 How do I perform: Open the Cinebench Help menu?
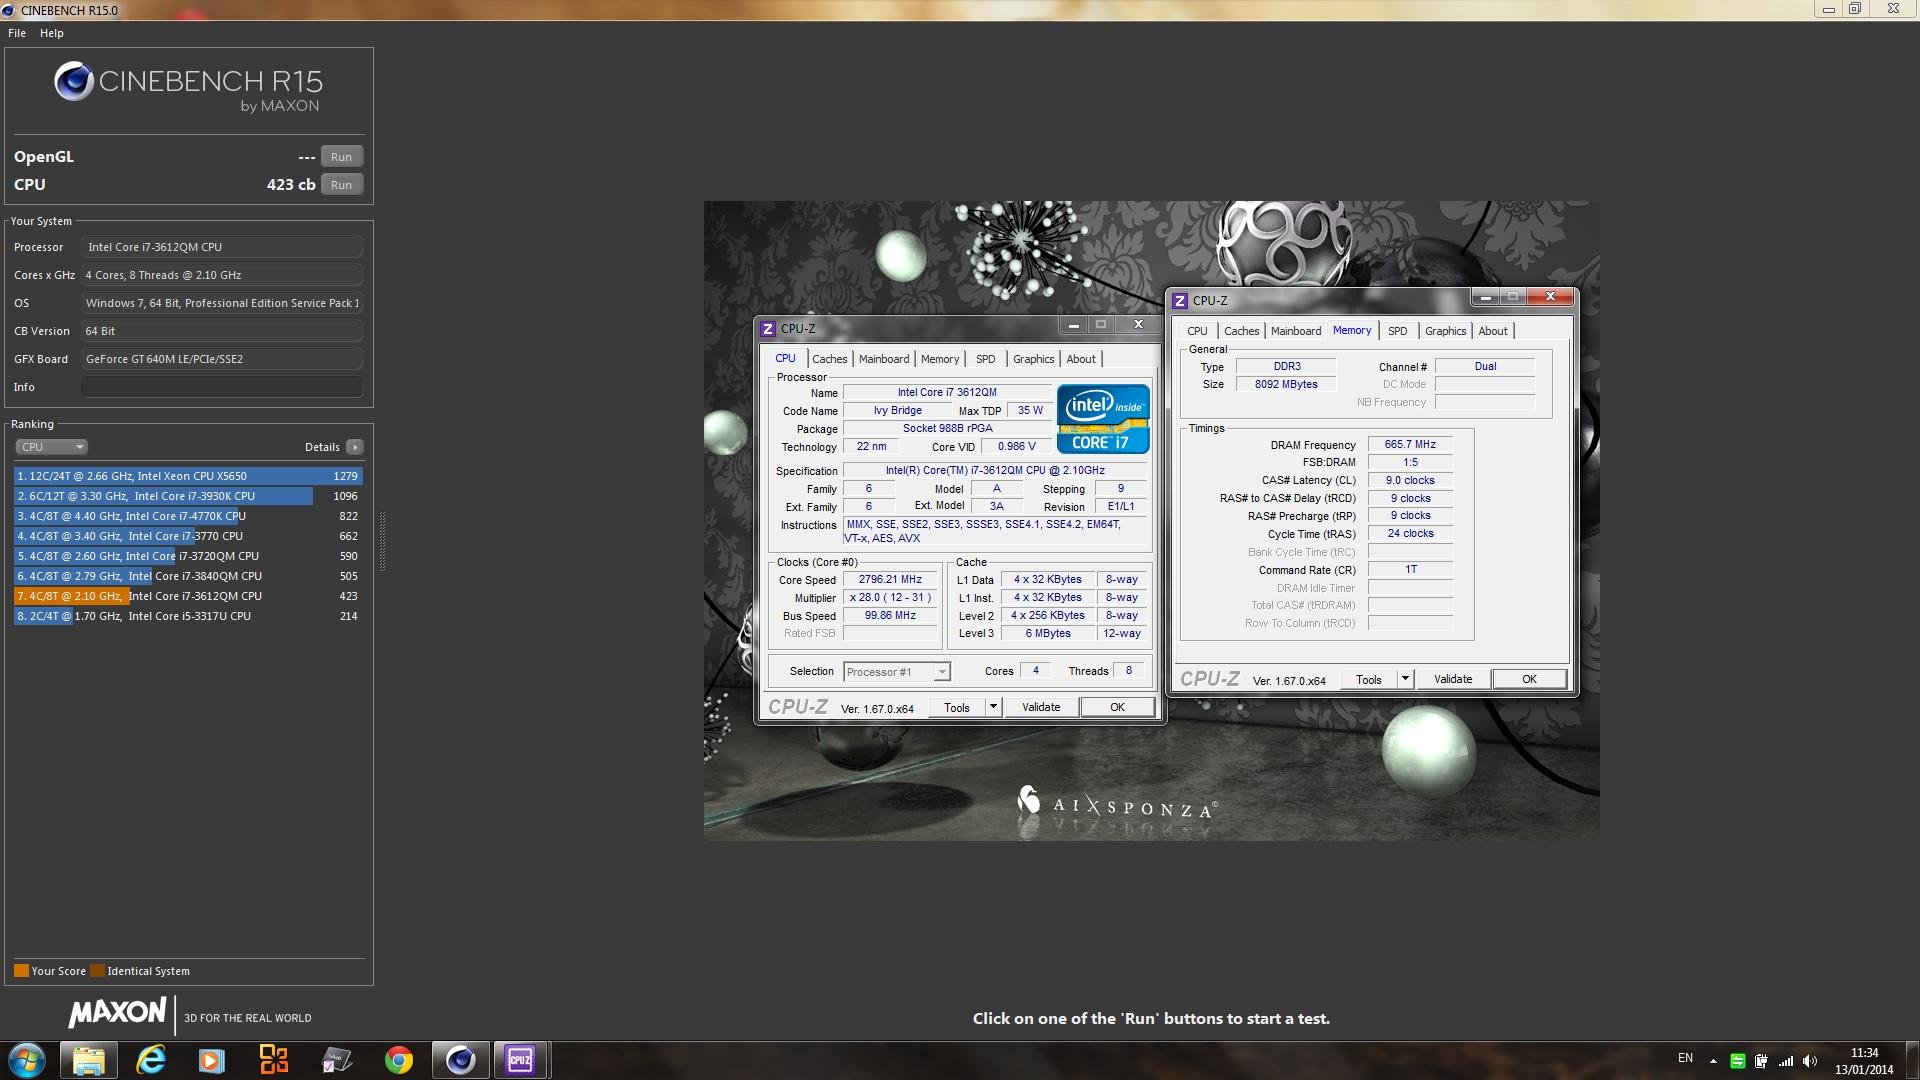[52, 33]
